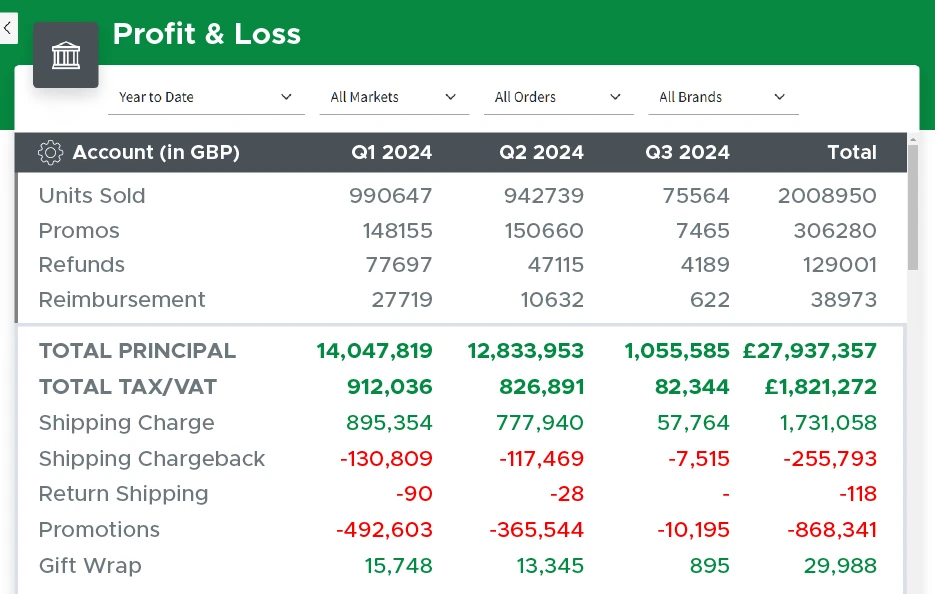
Task: Click the Profit & Loss page title
Action: point(207,33)
